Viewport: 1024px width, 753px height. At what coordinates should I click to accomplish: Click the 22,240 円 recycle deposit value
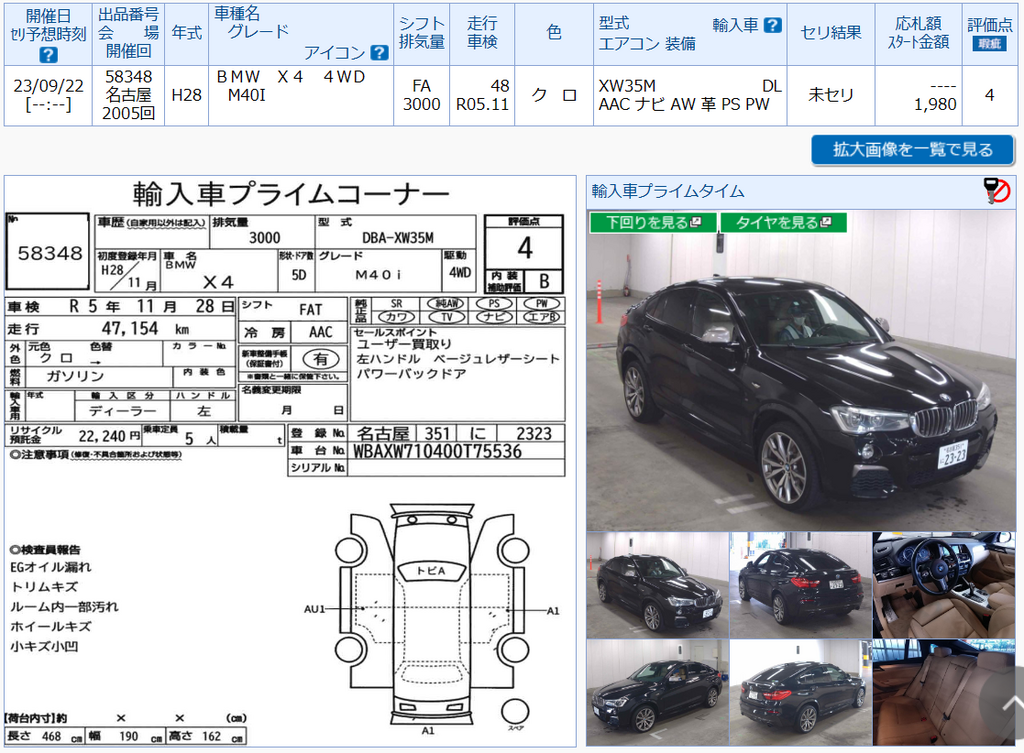pos(110,436)
